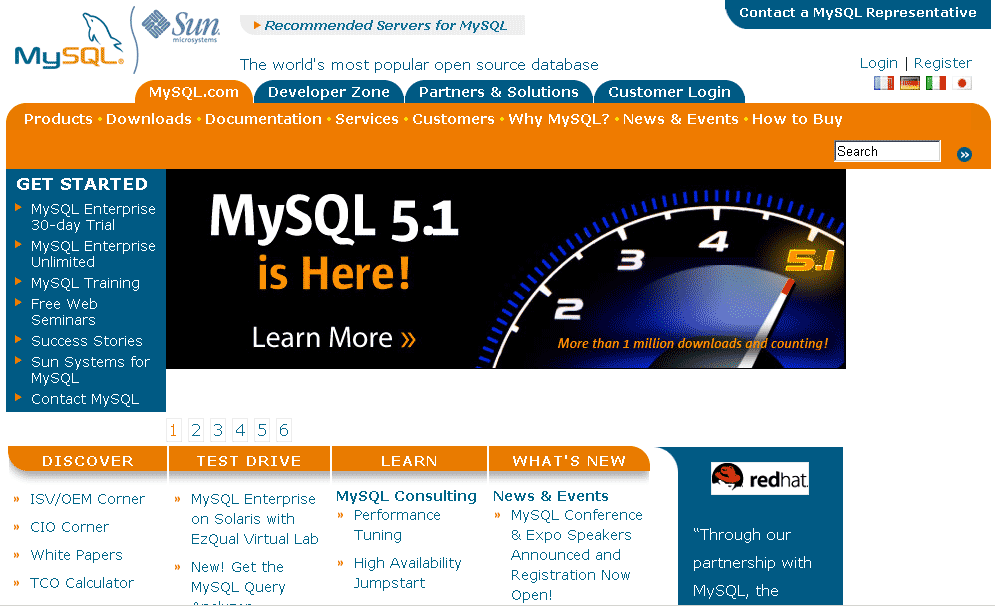This screenshot has width=995, height=606.
Task: Switch language with the French flag
Action: tap(883, 83)
